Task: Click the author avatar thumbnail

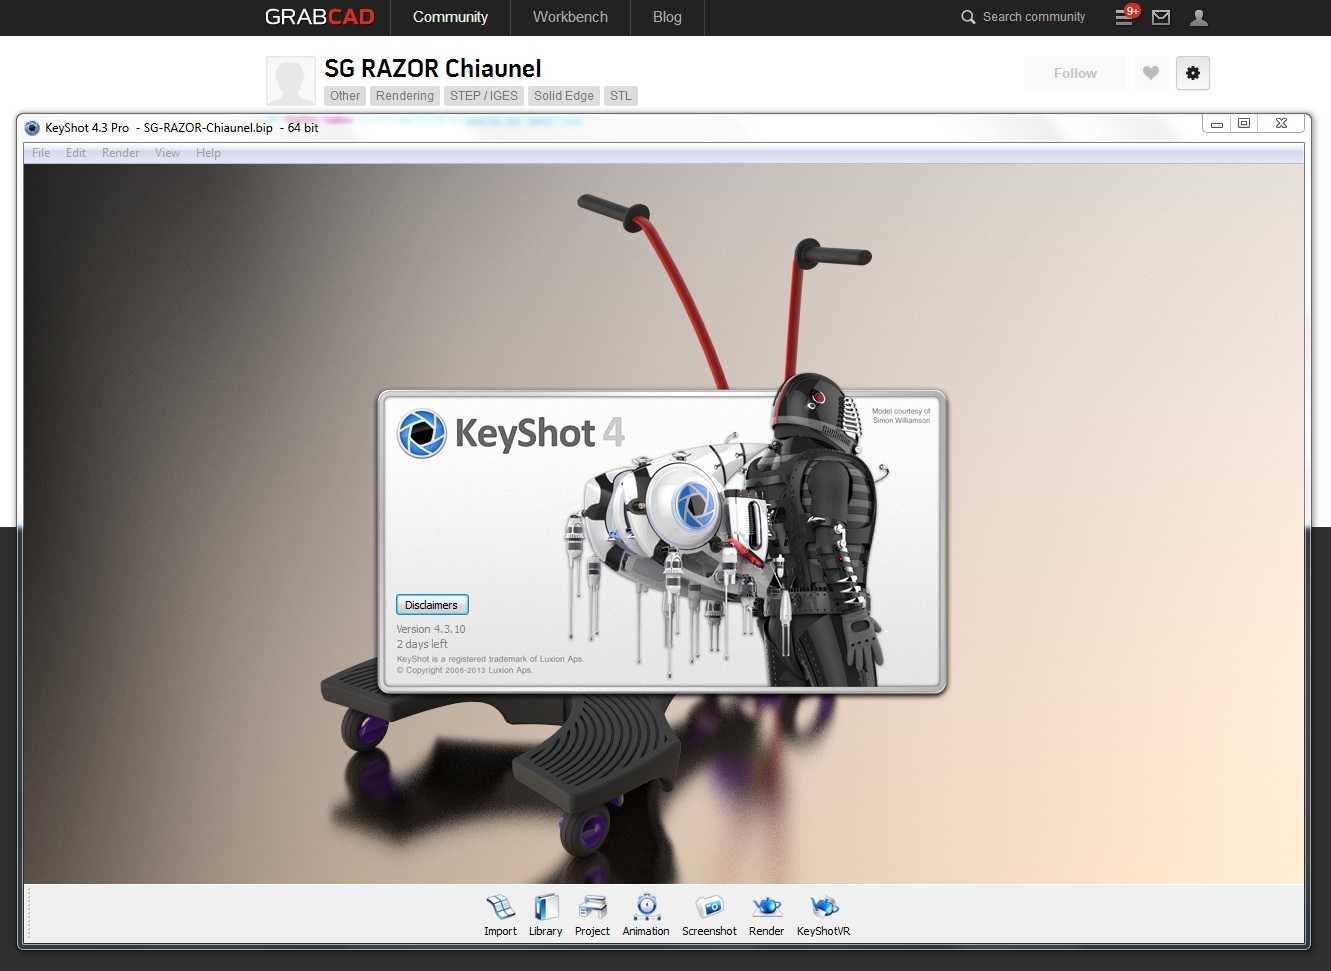Action: pyautogui.click(x=290, y=80)
